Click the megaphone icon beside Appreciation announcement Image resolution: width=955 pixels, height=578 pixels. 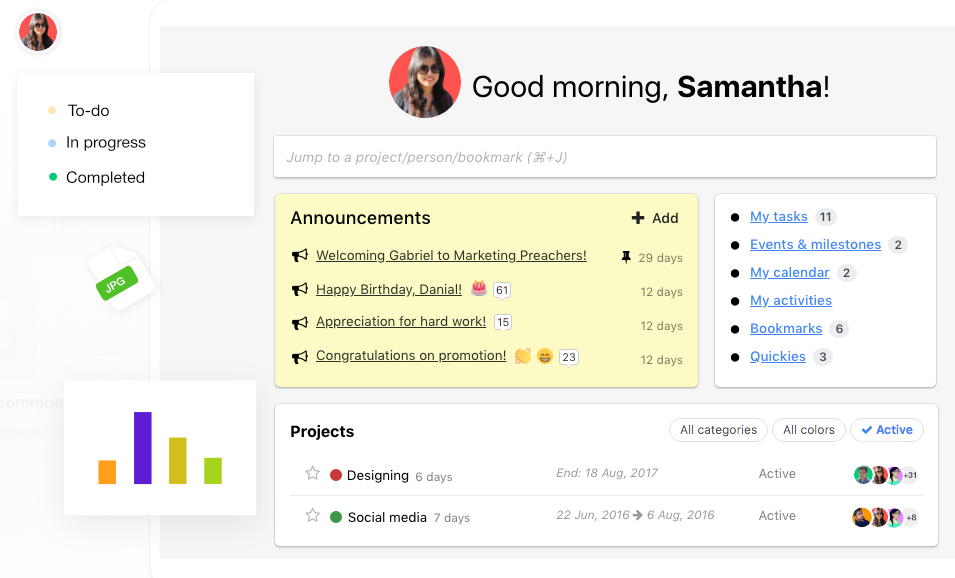(x=299, y=323)
